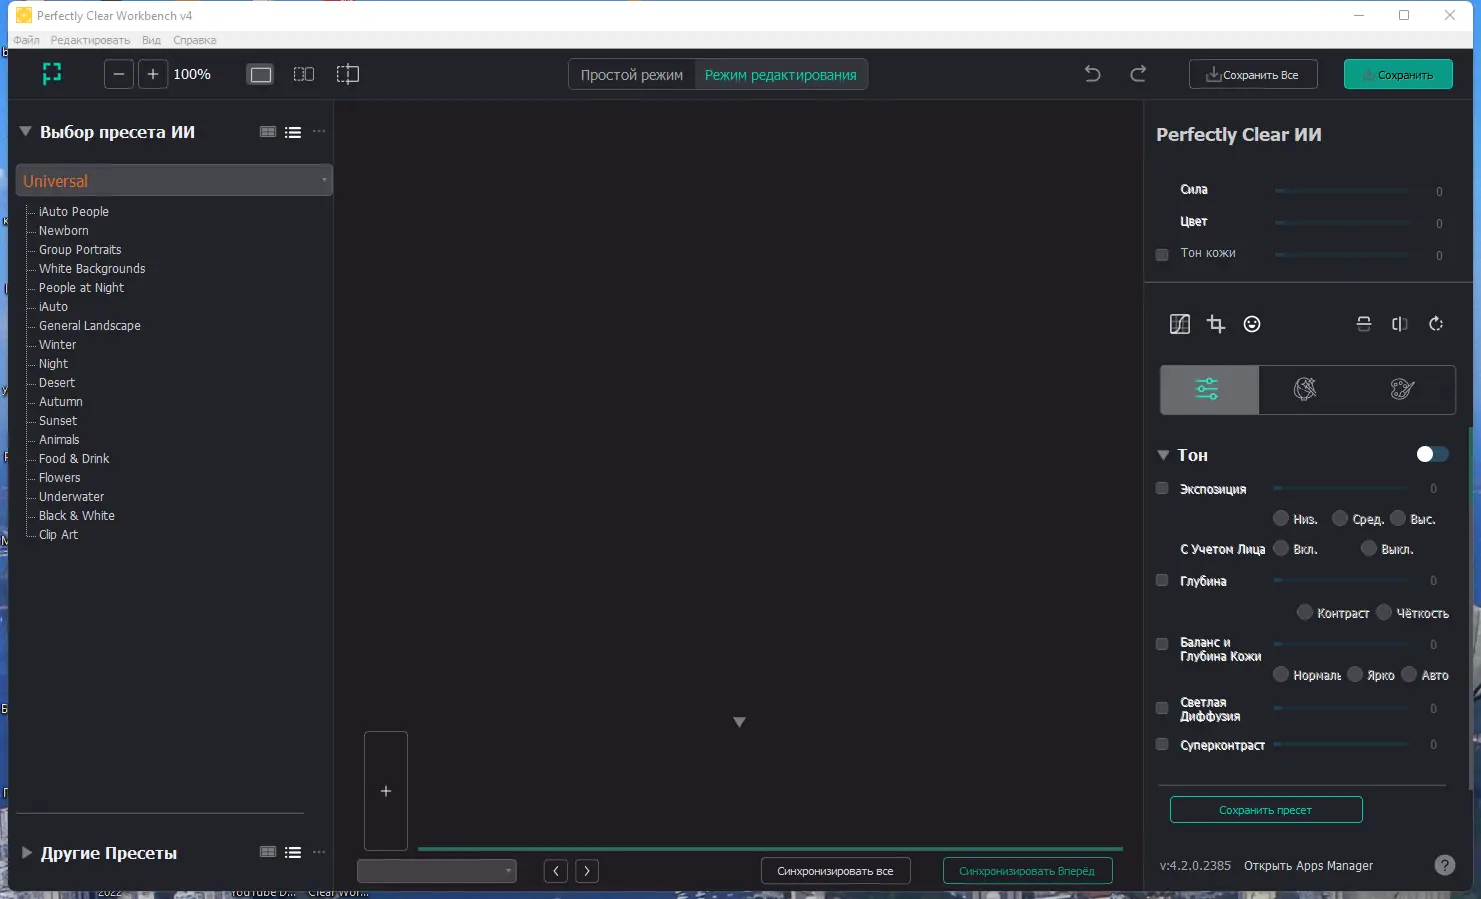Select the adjustment sliders tab
Viewport: 1481px width, 899px height.
click(x=1209, y=389)
